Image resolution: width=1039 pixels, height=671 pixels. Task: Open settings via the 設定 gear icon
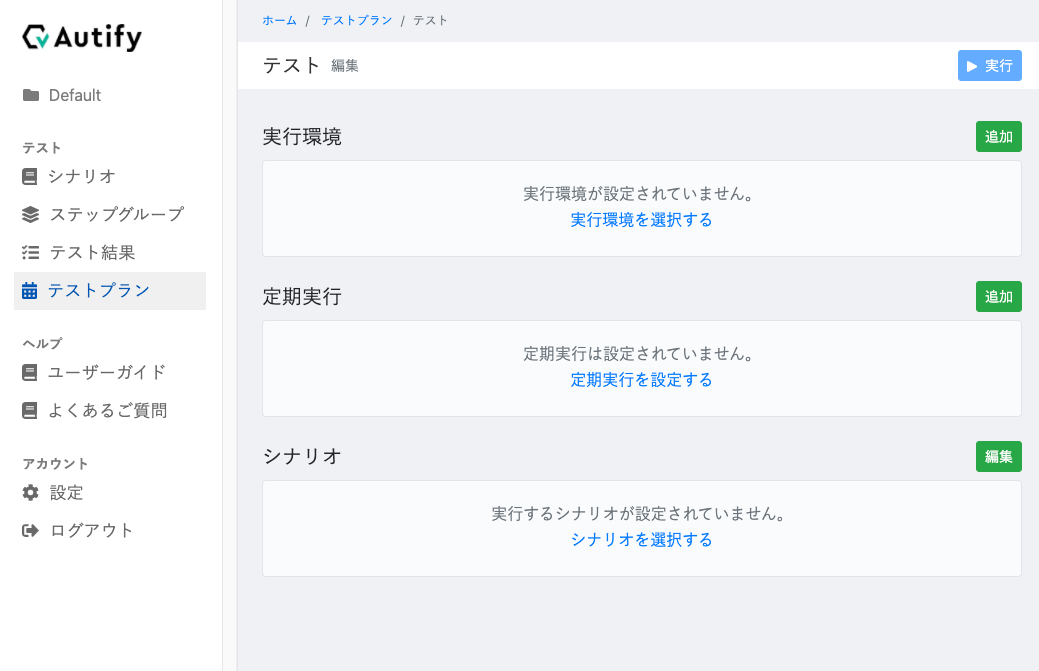(x=28, y=492)
